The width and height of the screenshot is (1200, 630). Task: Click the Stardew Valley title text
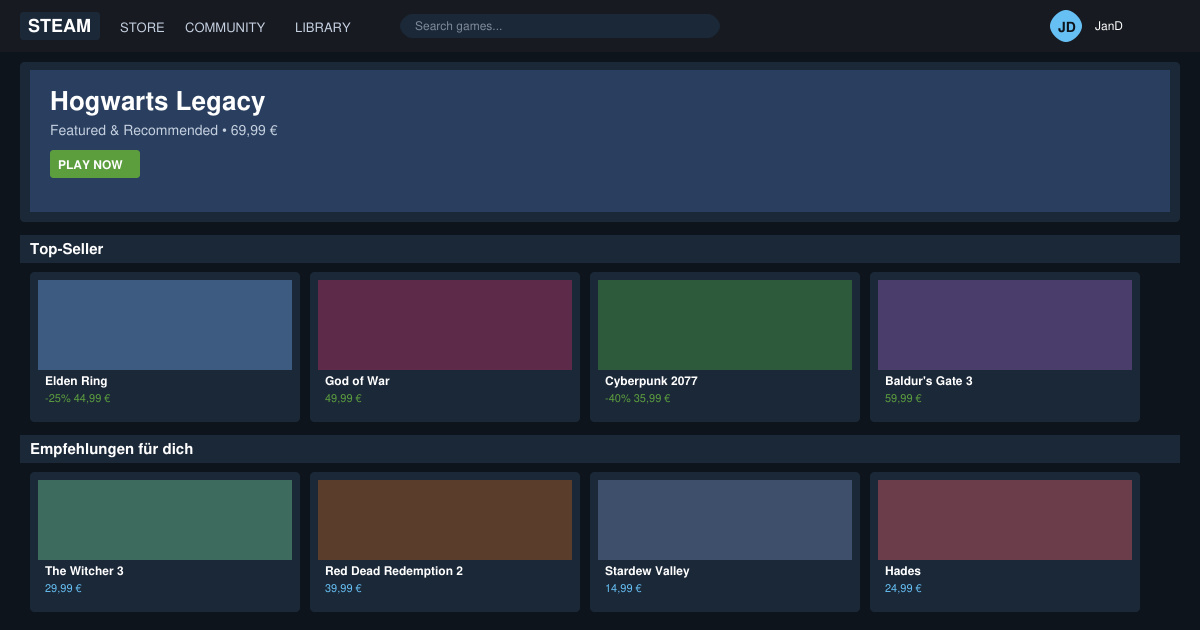647,571
